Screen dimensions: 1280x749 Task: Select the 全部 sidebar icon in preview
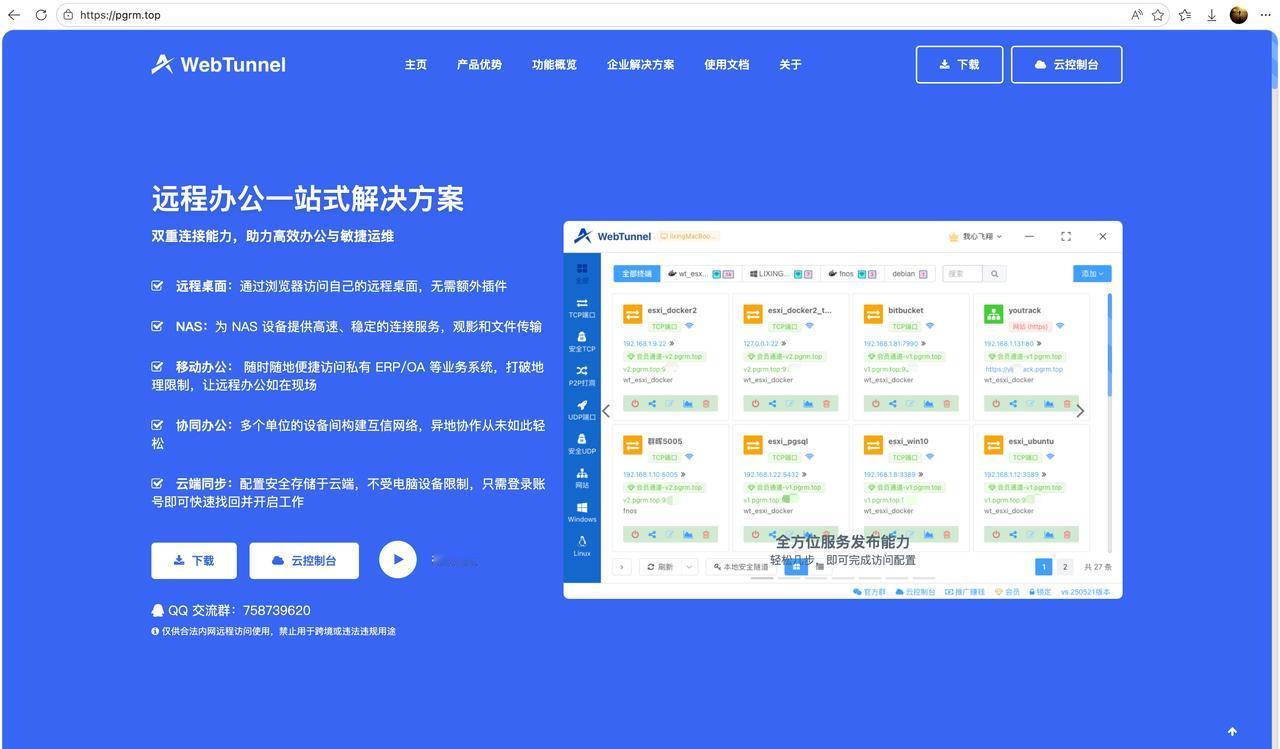(x=582, y=273)
